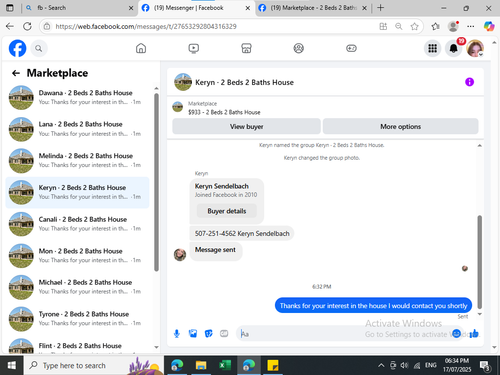Click the back arrow beside Marketplace

16,73
